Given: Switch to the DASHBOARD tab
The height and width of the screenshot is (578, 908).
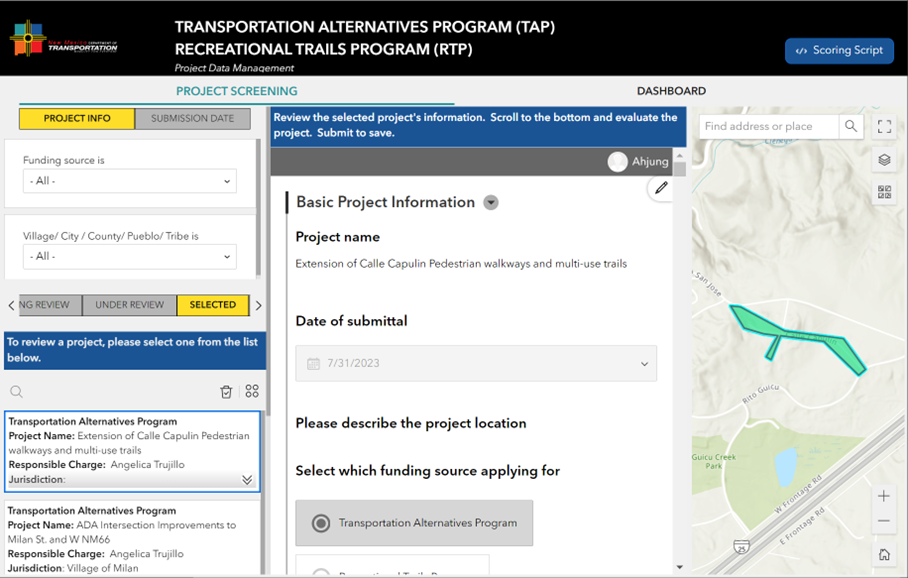Looking at the screenshot, I should click(x=671, y=91).
